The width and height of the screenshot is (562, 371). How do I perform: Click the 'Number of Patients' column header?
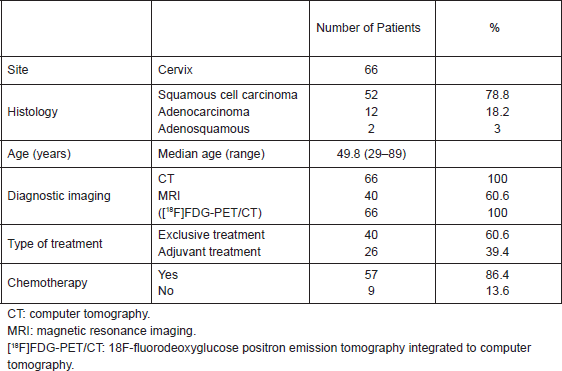coord(368,28)
